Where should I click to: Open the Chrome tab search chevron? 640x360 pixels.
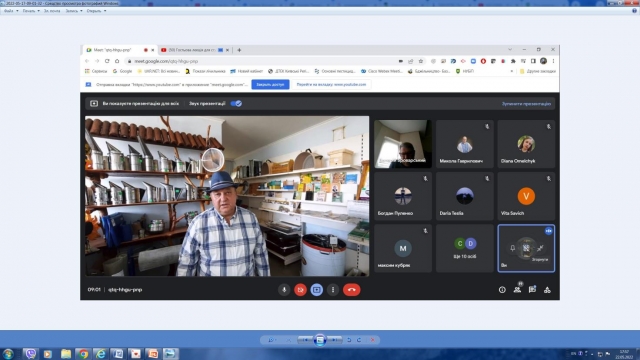coord(510,49)
